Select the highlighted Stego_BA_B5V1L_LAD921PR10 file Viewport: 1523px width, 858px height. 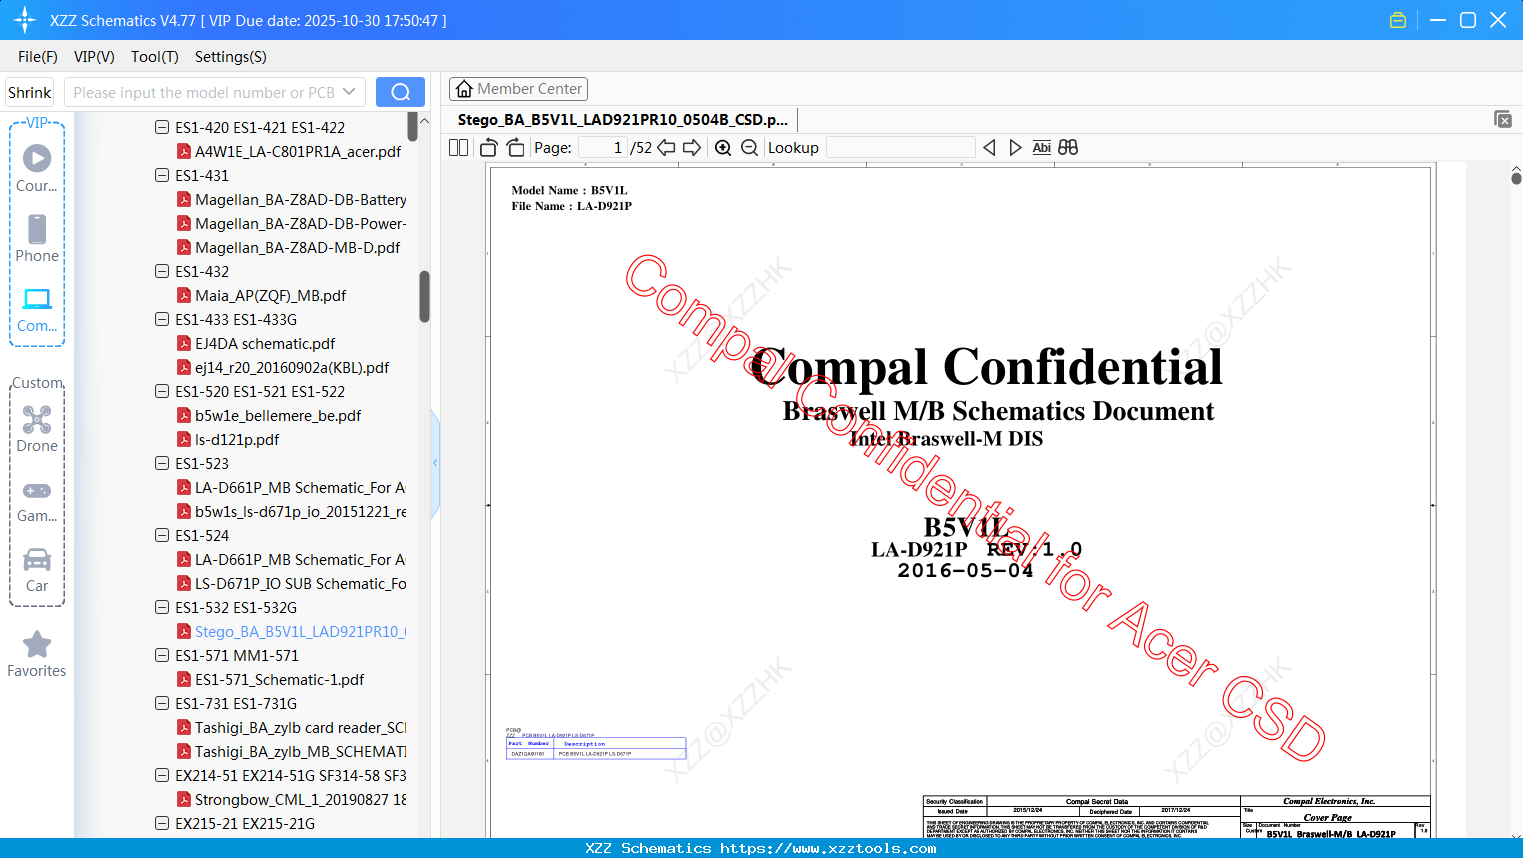pos(291,632)
